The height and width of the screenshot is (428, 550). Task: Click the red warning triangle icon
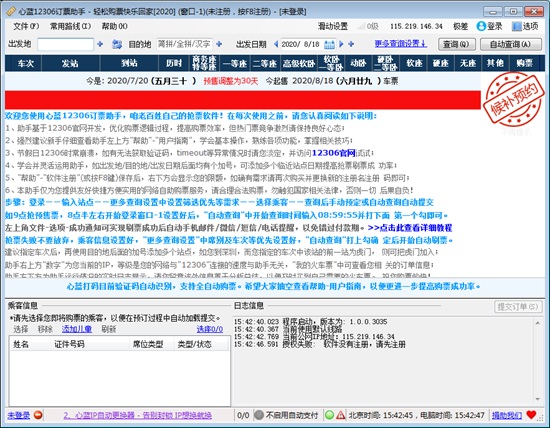(x=341, y=415)
